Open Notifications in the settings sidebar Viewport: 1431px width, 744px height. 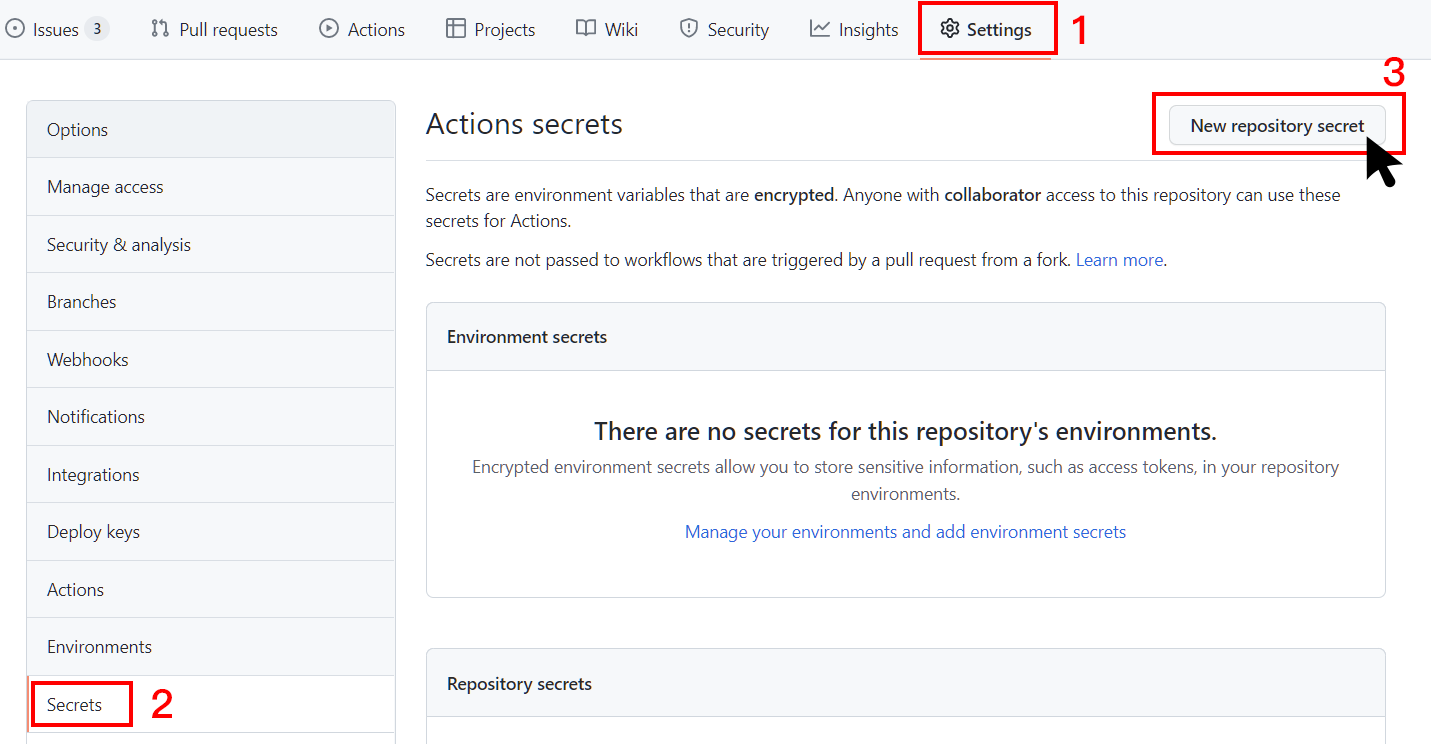(95, 417)
